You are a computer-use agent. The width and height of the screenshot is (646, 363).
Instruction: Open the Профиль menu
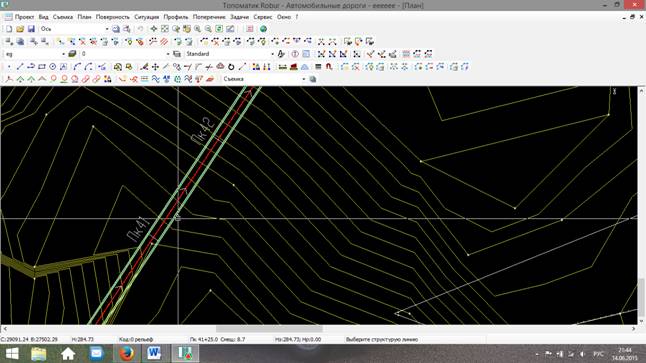(x=176, y=17)
